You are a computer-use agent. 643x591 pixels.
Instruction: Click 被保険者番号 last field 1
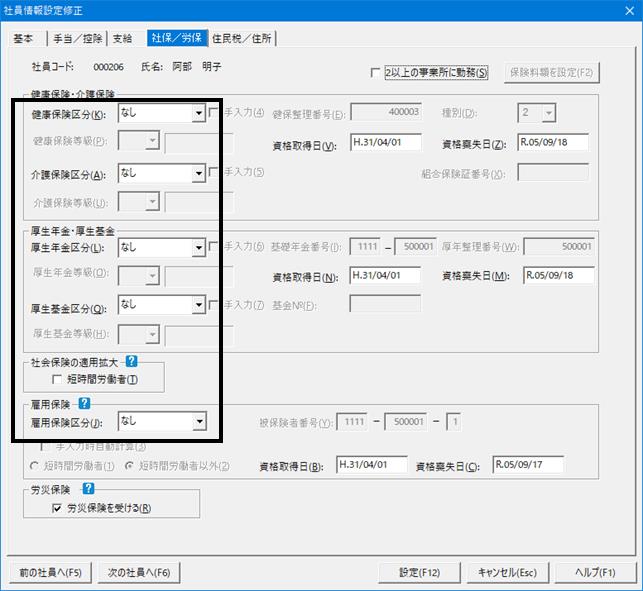453,422
